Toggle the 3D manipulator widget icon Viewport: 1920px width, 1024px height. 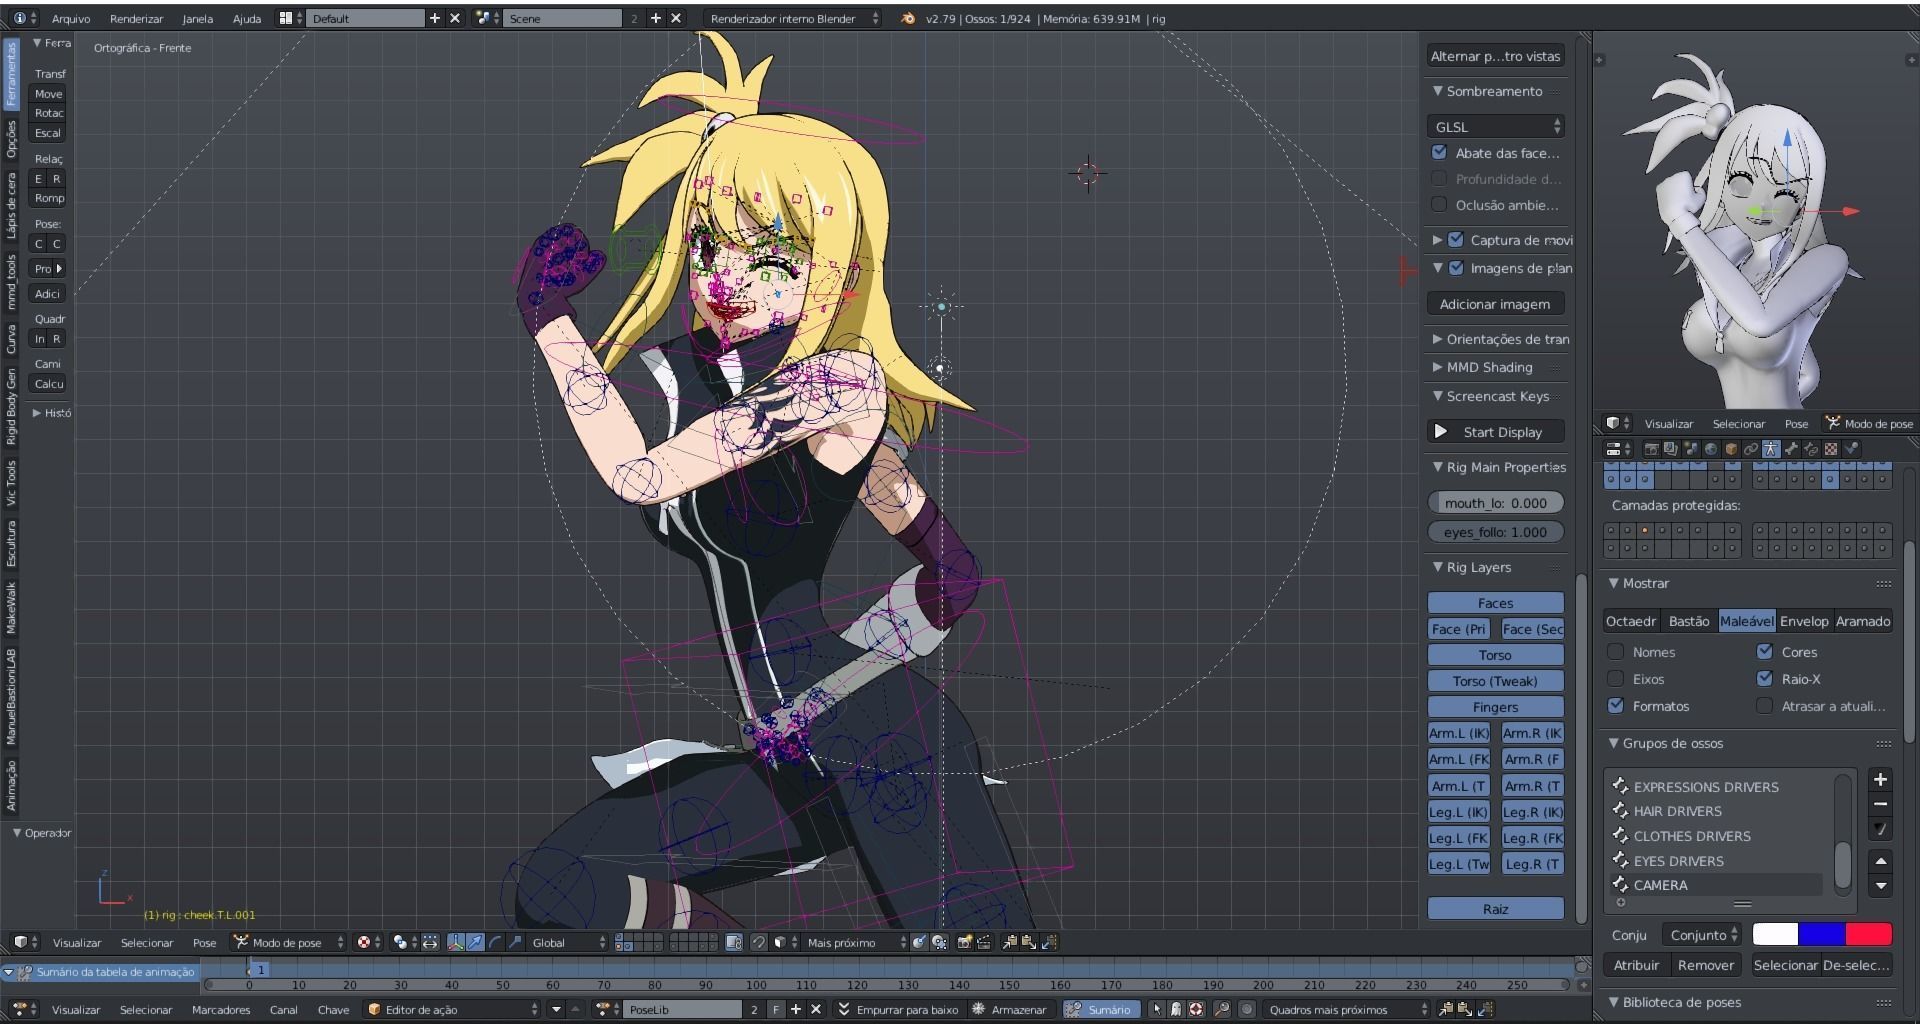pos(456,942)
